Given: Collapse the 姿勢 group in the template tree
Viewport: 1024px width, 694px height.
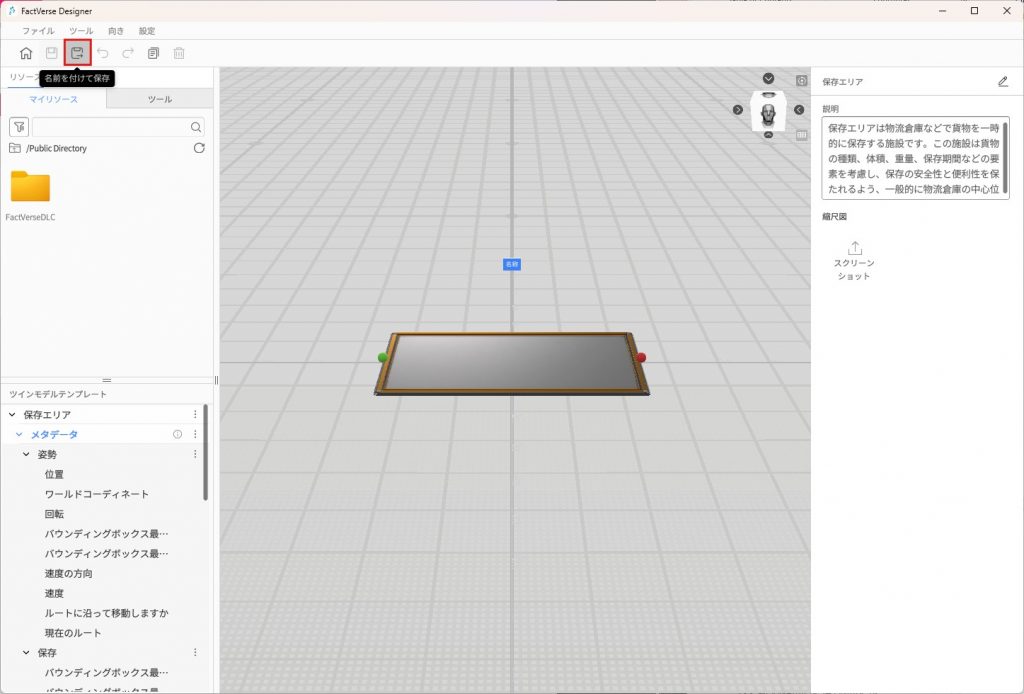Looking at the screenshot, I should [27, 454].
